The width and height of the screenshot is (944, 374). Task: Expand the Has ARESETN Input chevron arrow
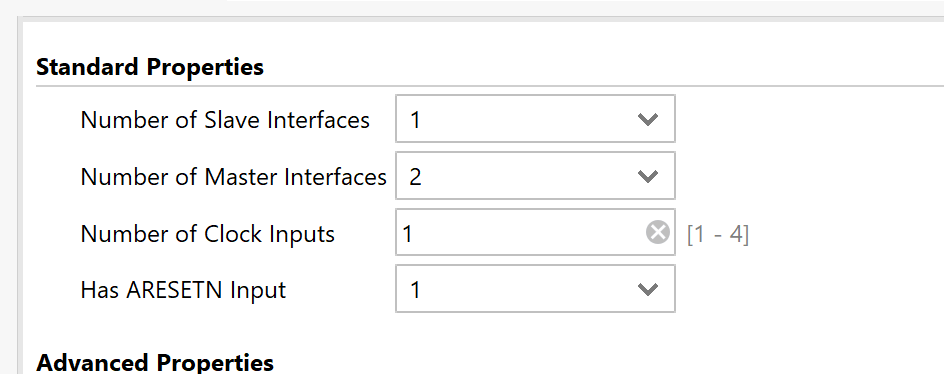[x=647, y=290]
